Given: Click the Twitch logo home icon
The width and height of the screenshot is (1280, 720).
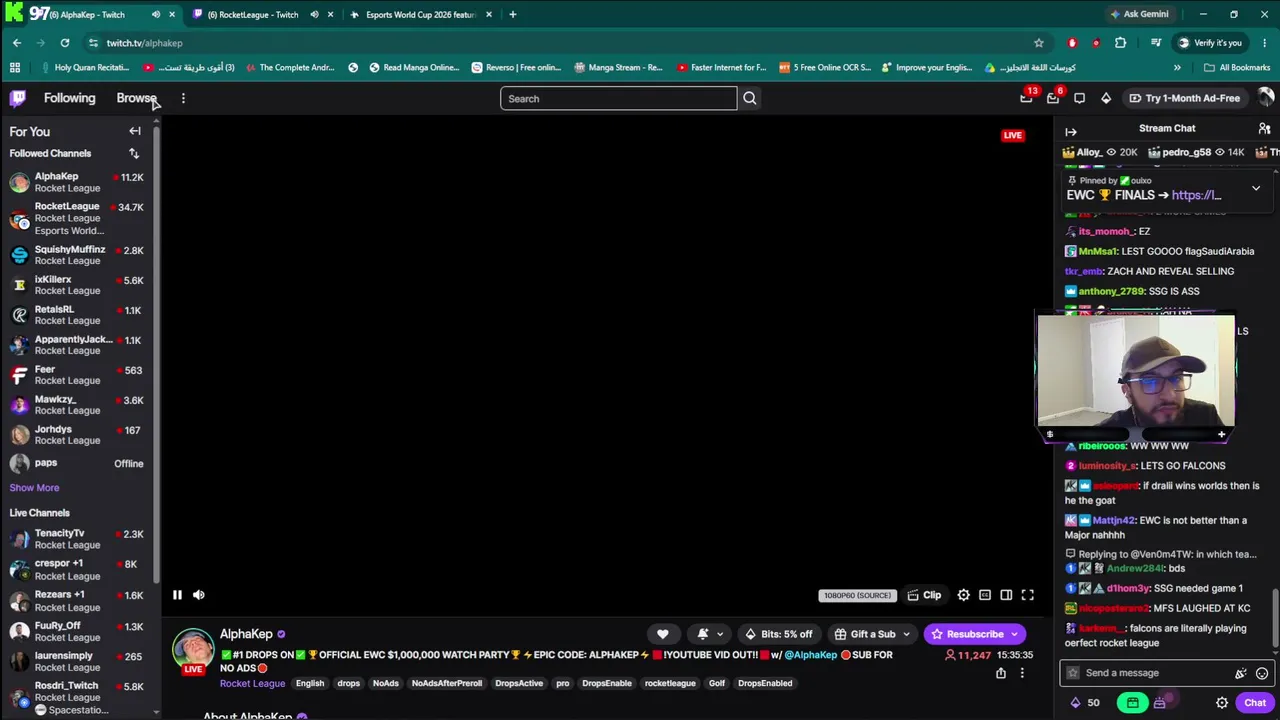Looking at the screenshot, I should tap(18, 98).
